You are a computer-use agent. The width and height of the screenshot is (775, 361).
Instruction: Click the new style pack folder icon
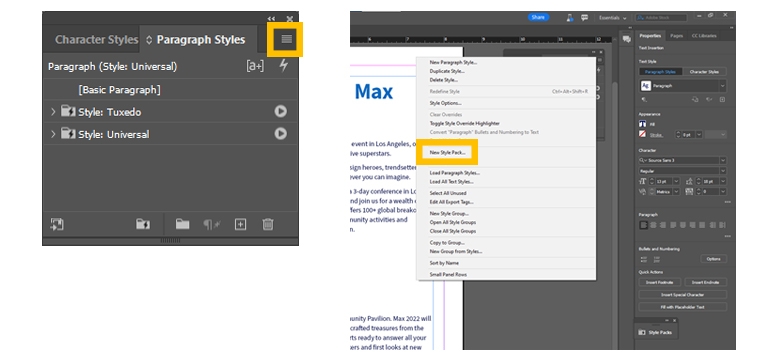point(143,224)
